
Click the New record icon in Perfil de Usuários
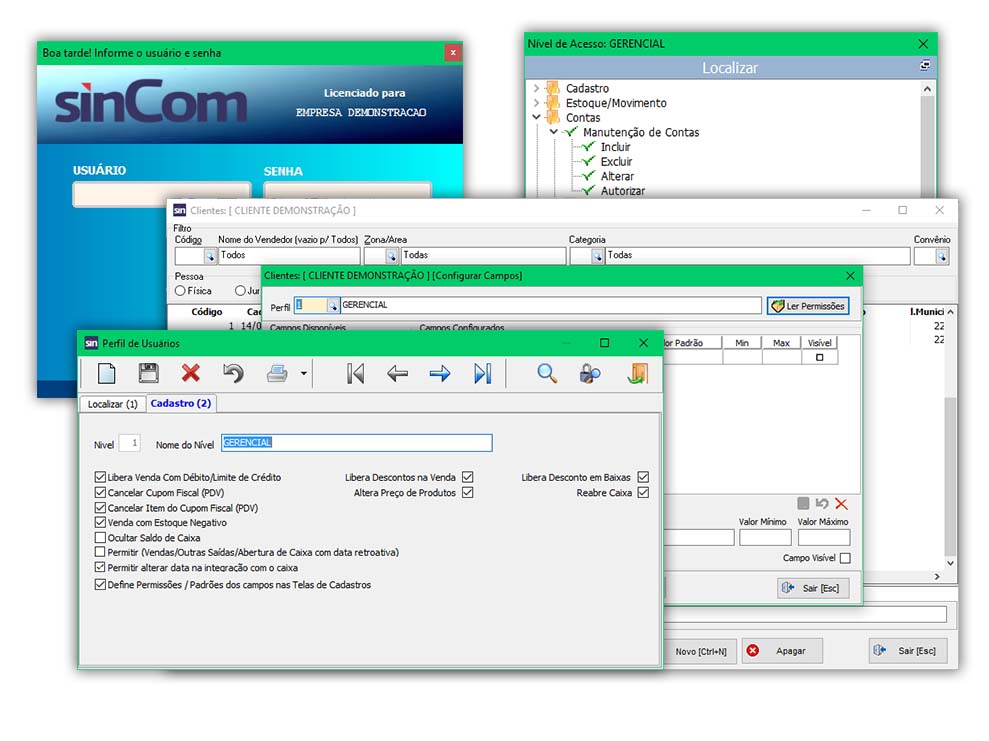(x=107, y=373)
